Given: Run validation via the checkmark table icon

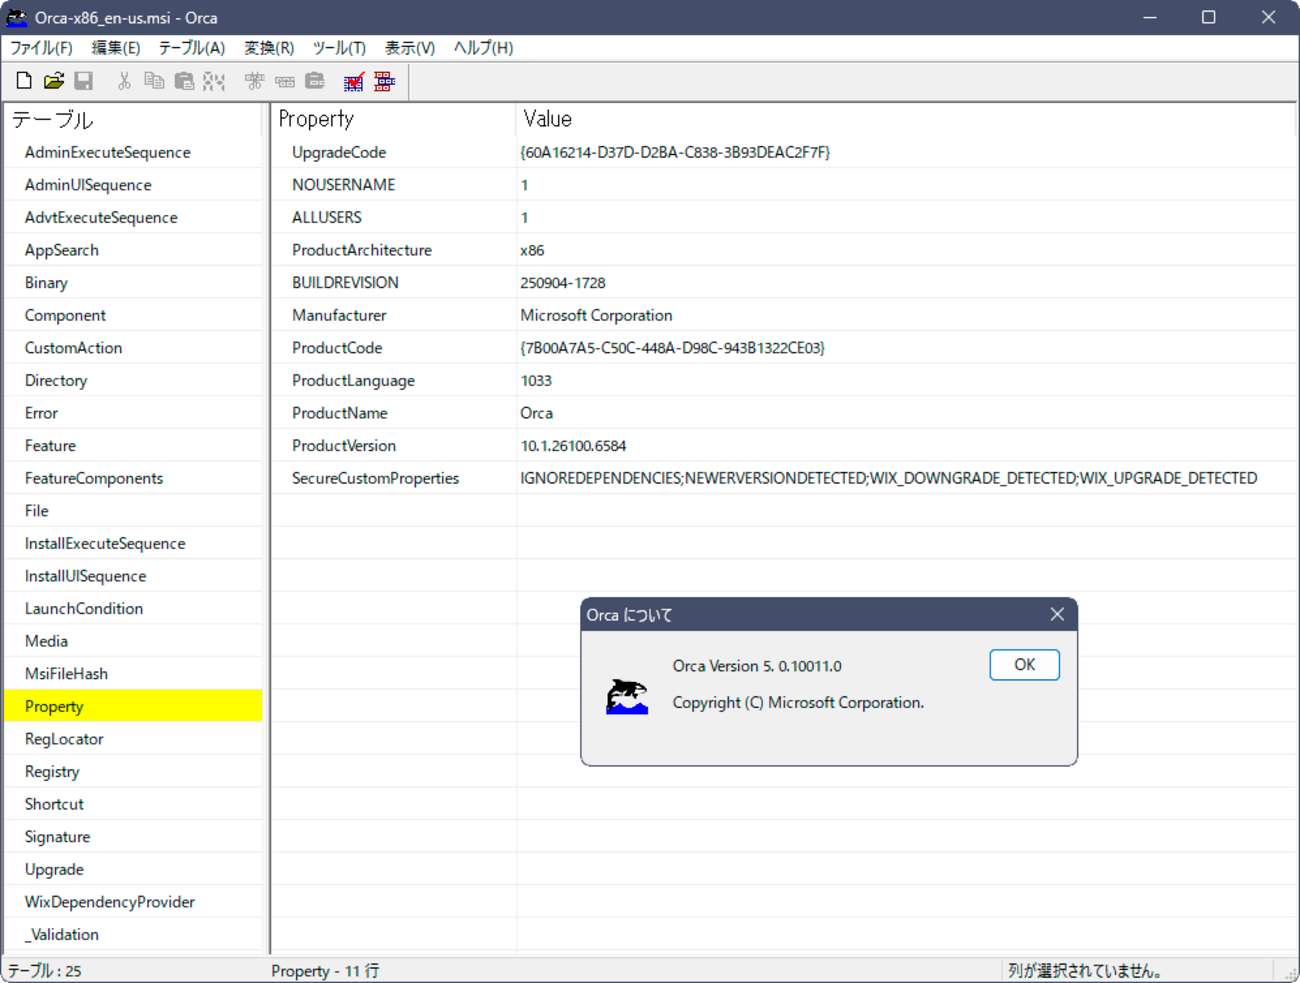Looking at the screenshot, I should 353,80.
